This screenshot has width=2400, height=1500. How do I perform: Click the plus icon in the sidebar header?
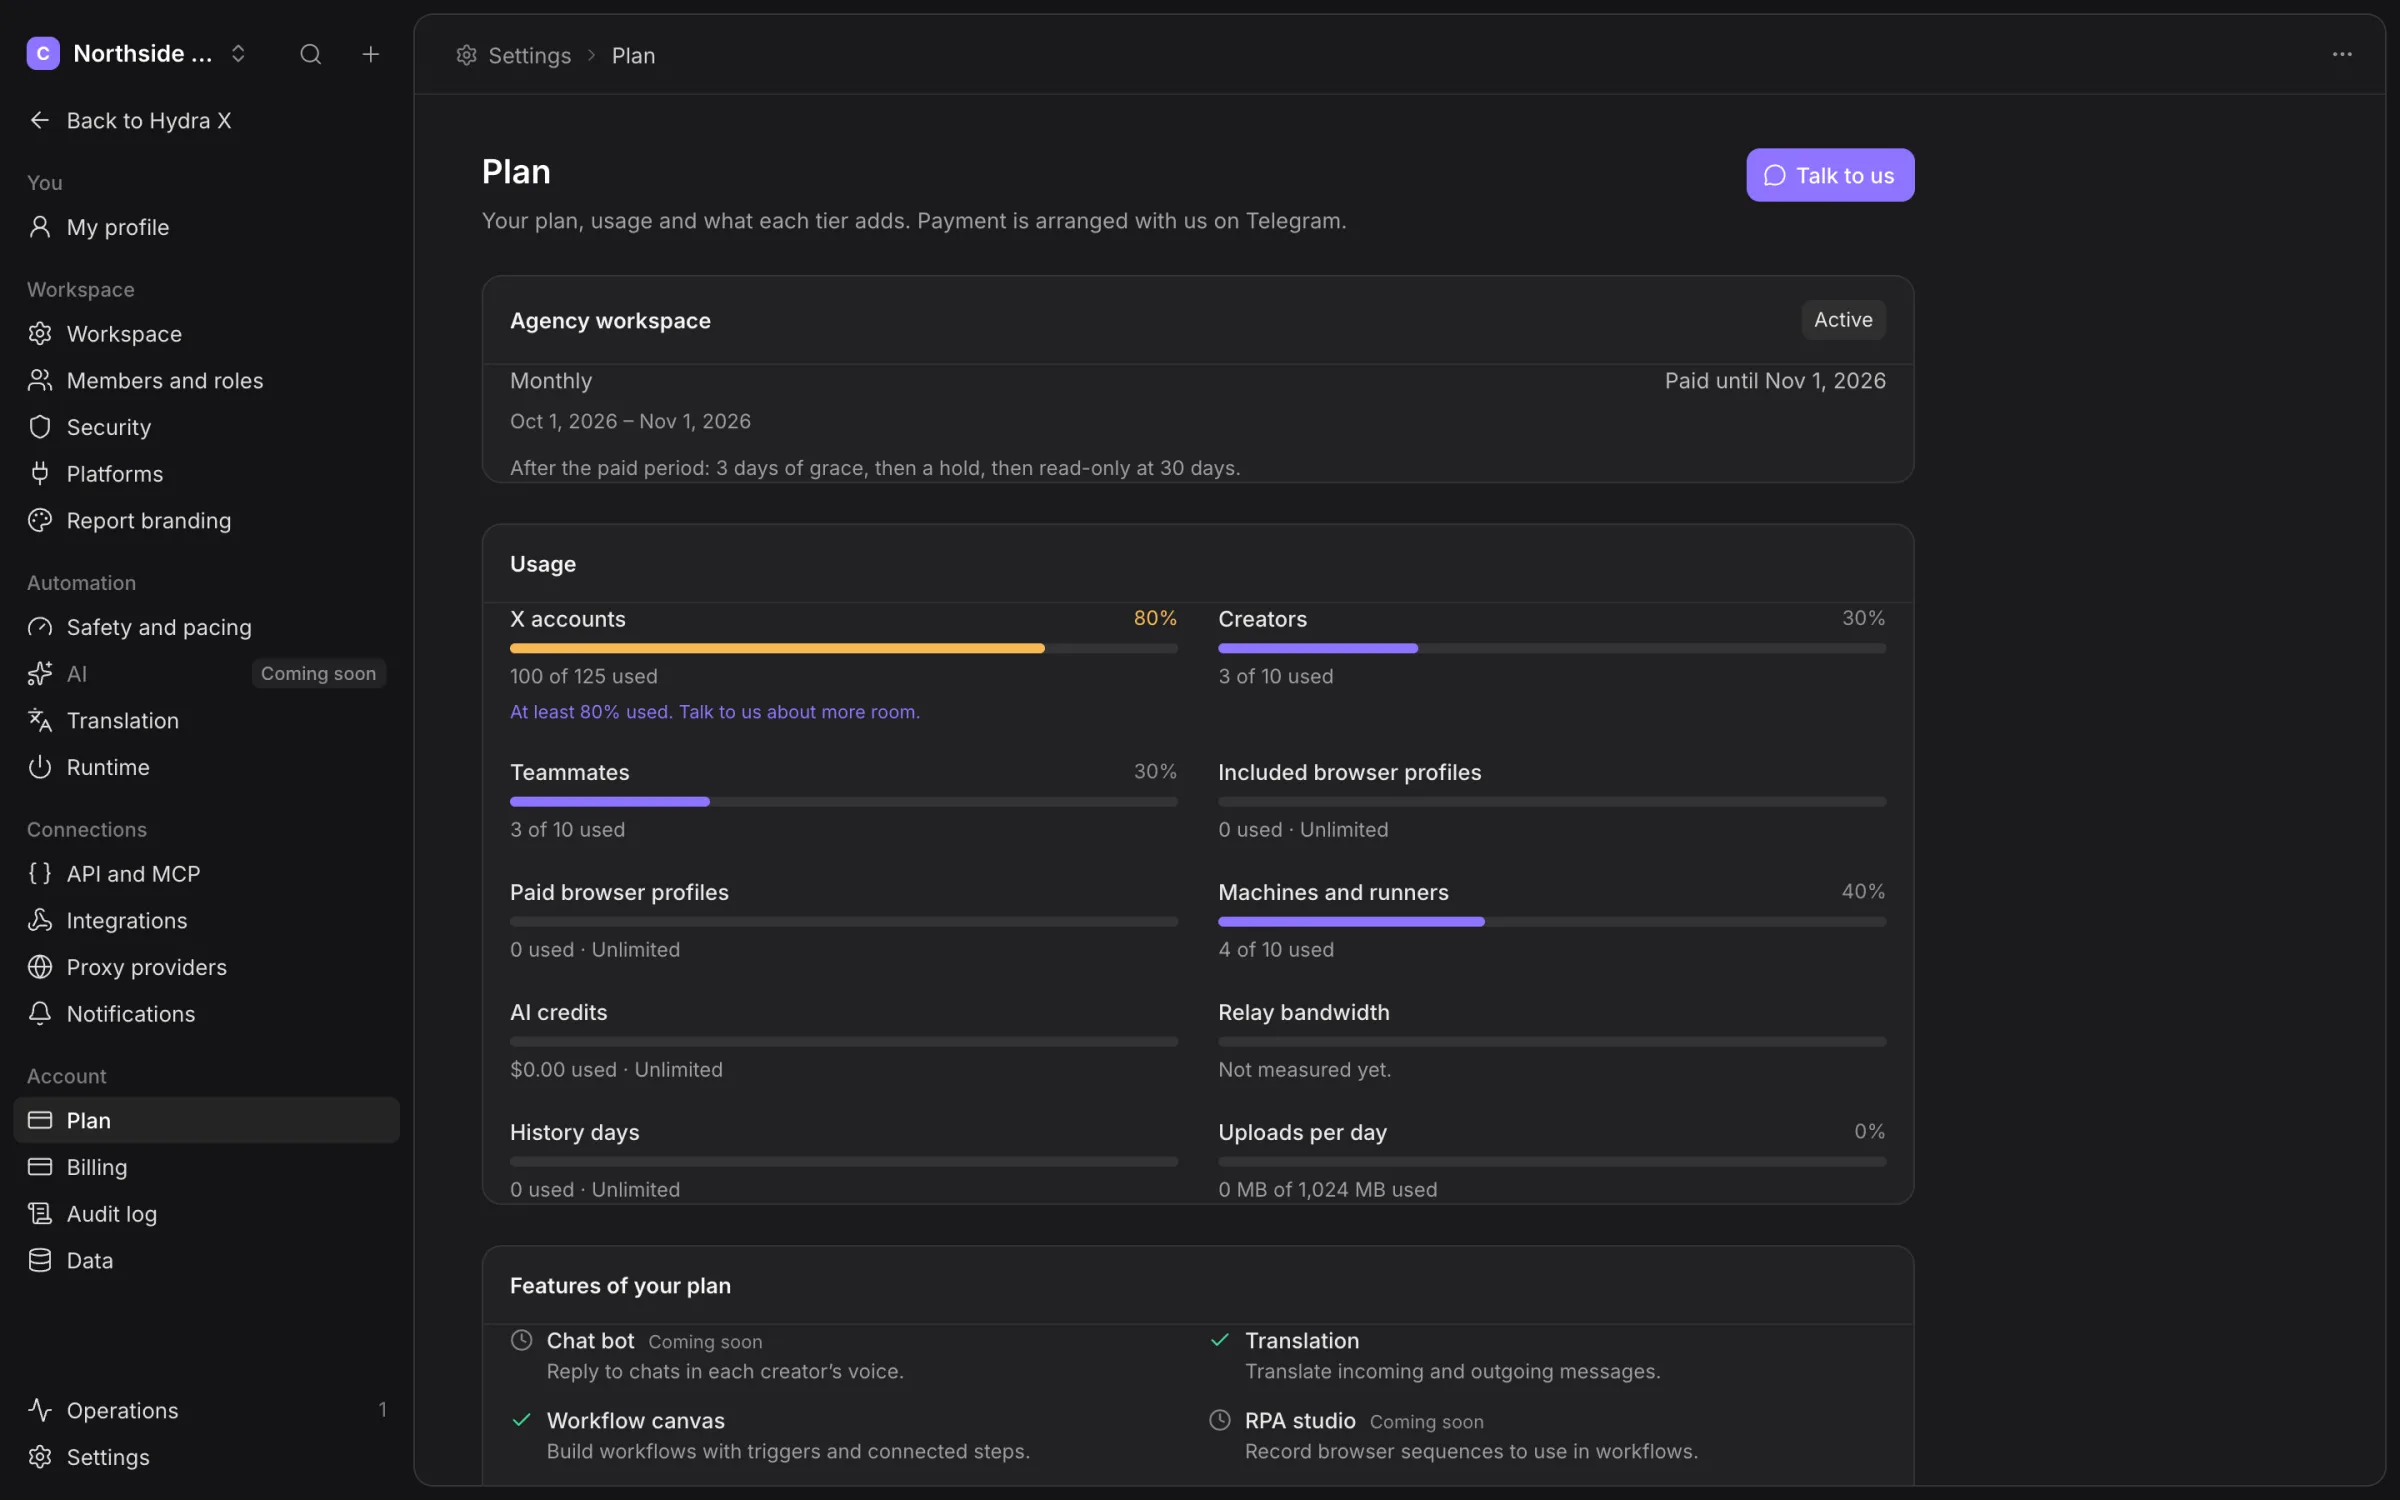pyautogui.click(x=370, y=54)
